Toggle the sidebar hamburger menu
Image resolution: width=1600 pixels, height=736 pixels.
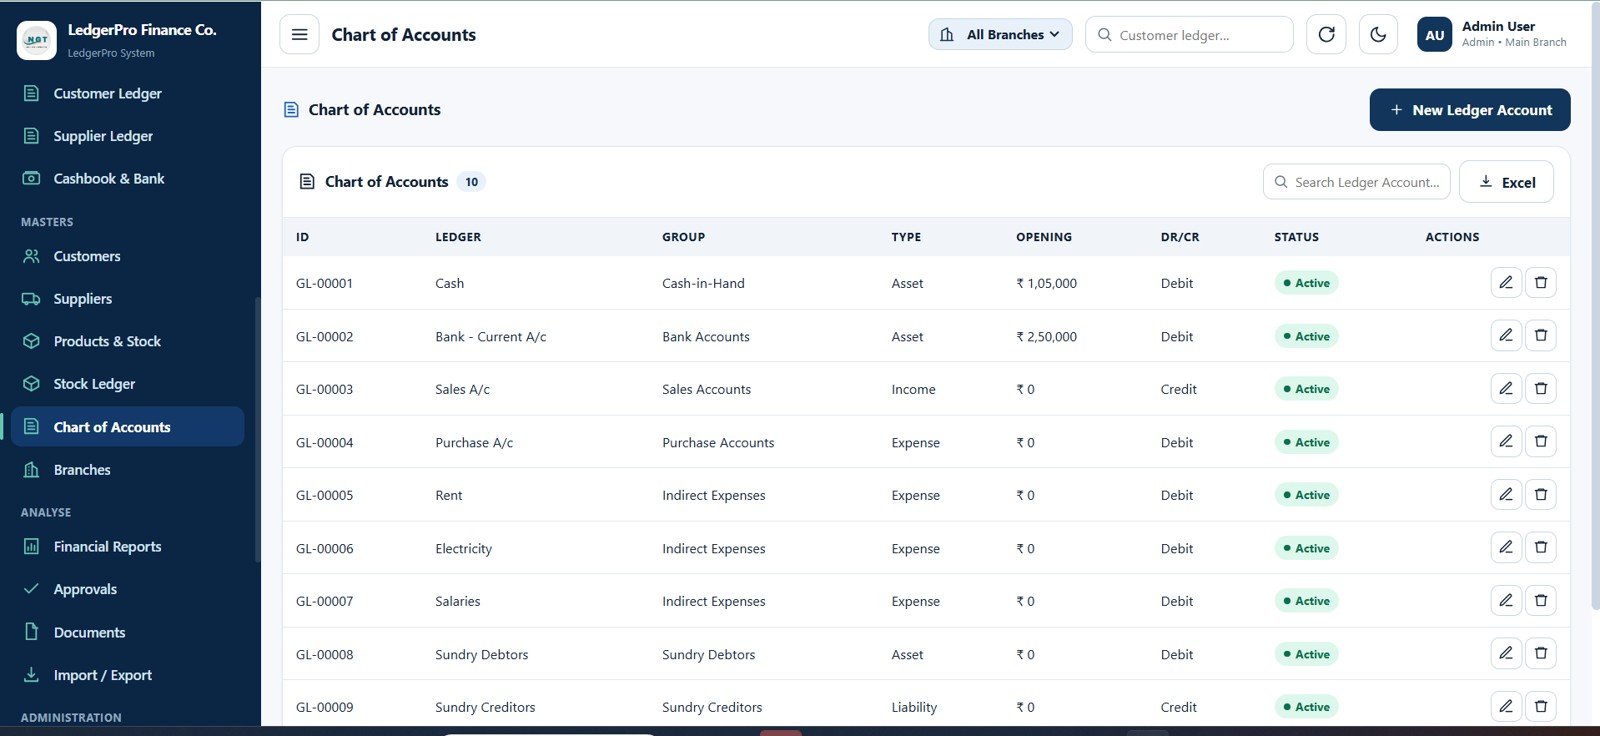[299, 35]
